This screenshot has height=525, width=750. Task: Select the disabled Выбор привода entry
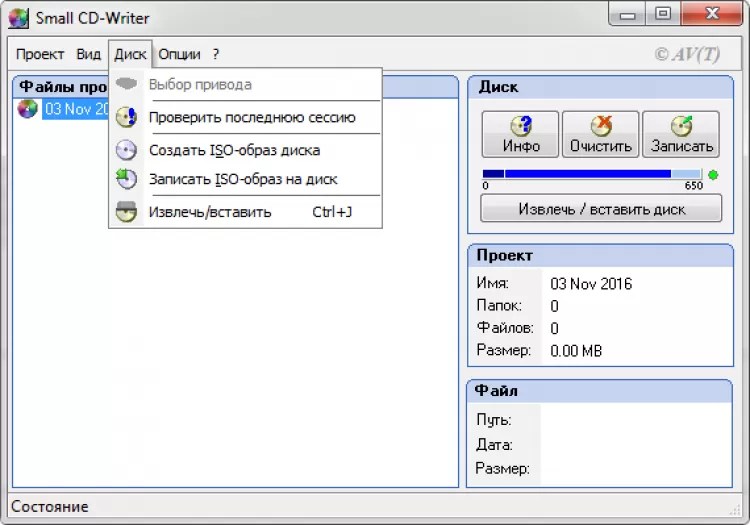(245, 84)
